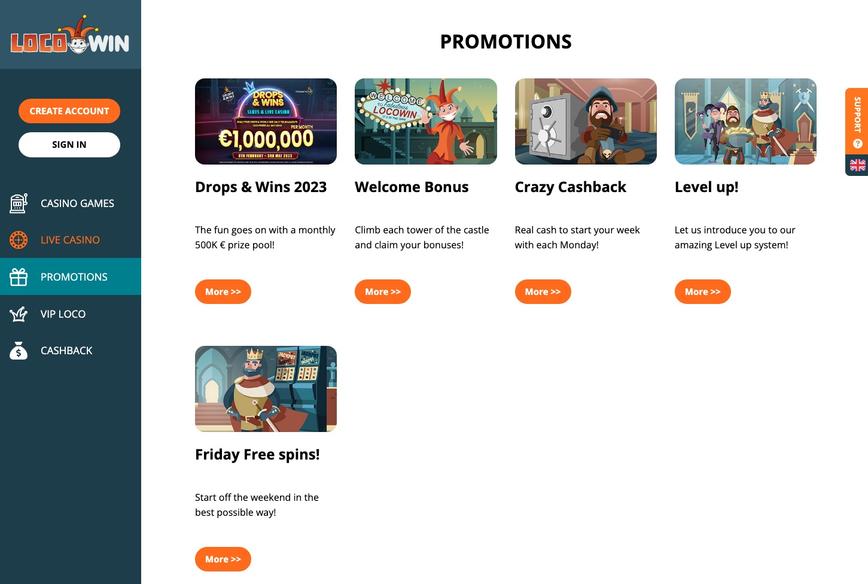Image resolution: width=868 pixels, height=584 pixels.
Task: Click the roulette wheel Live Casino icon
Action: [18, 239]
